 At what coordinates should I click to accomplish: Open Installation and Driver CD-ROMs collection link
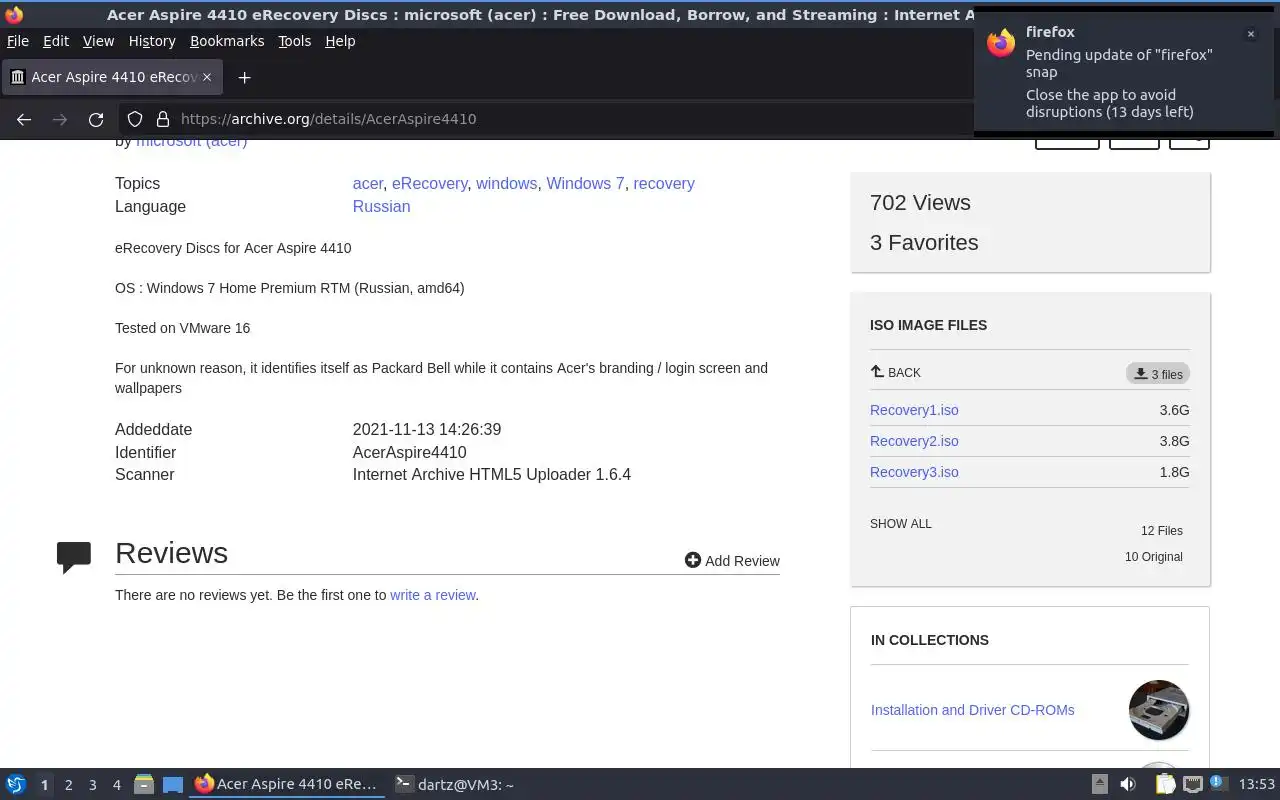tap(972, 710)
